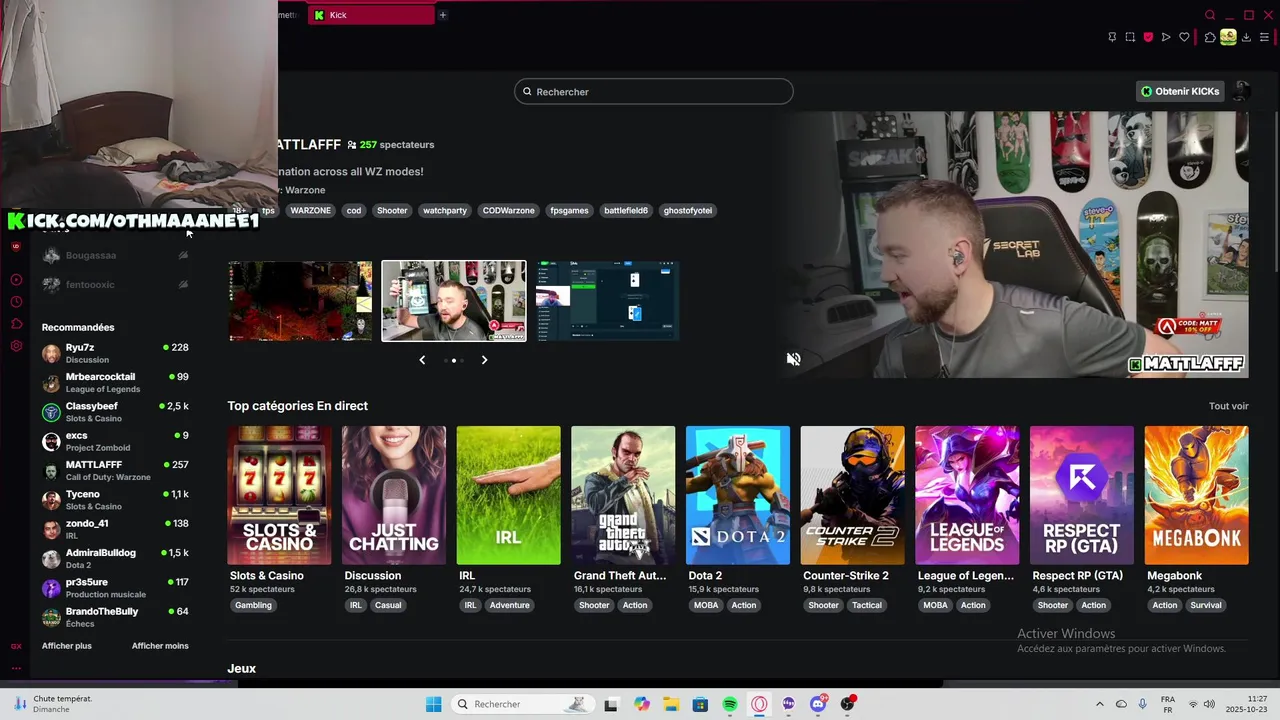The height and width of the screenshot is (720, 1280).
Task: Open the Dota 2 category card
Action: click(738, 496)
